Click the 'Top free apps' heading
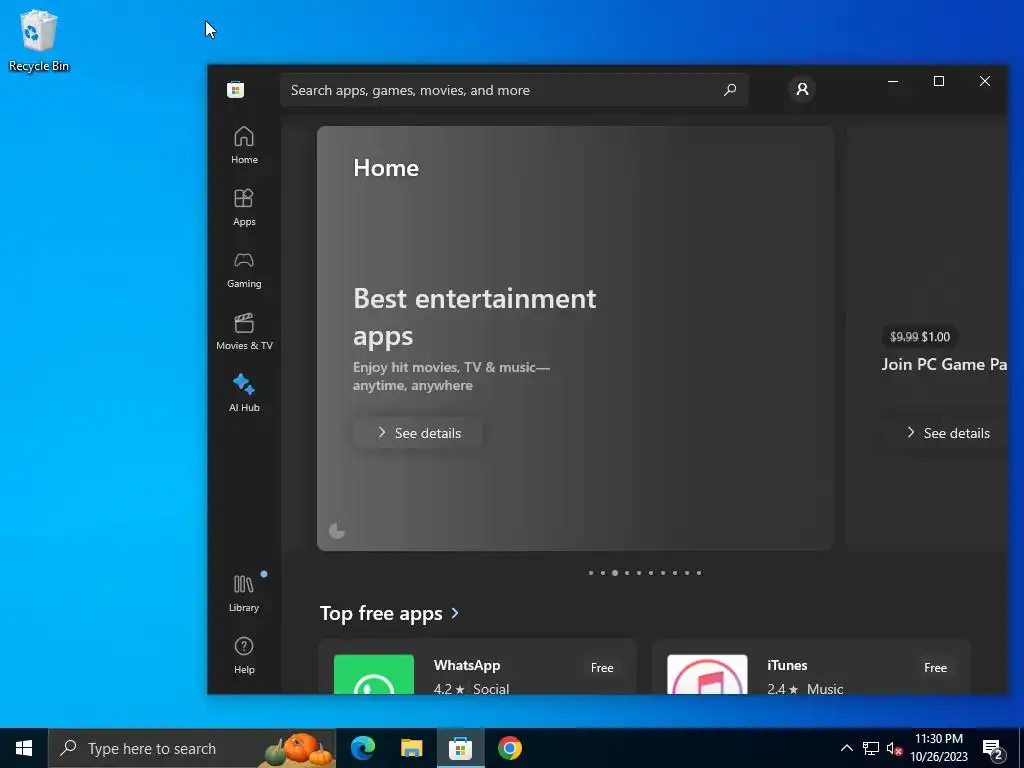The height and width of the screenshot is (768, 1024). point(381,613)
